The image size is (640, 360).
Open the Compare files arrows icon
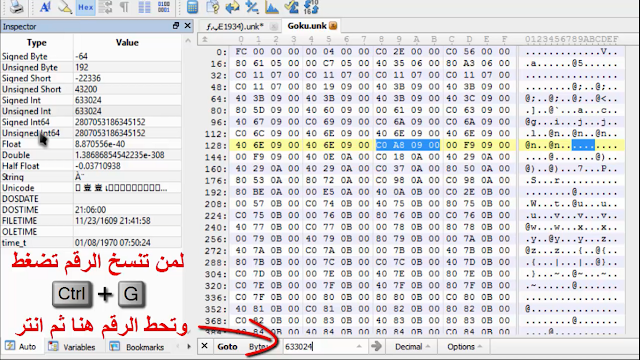point(232,7)
